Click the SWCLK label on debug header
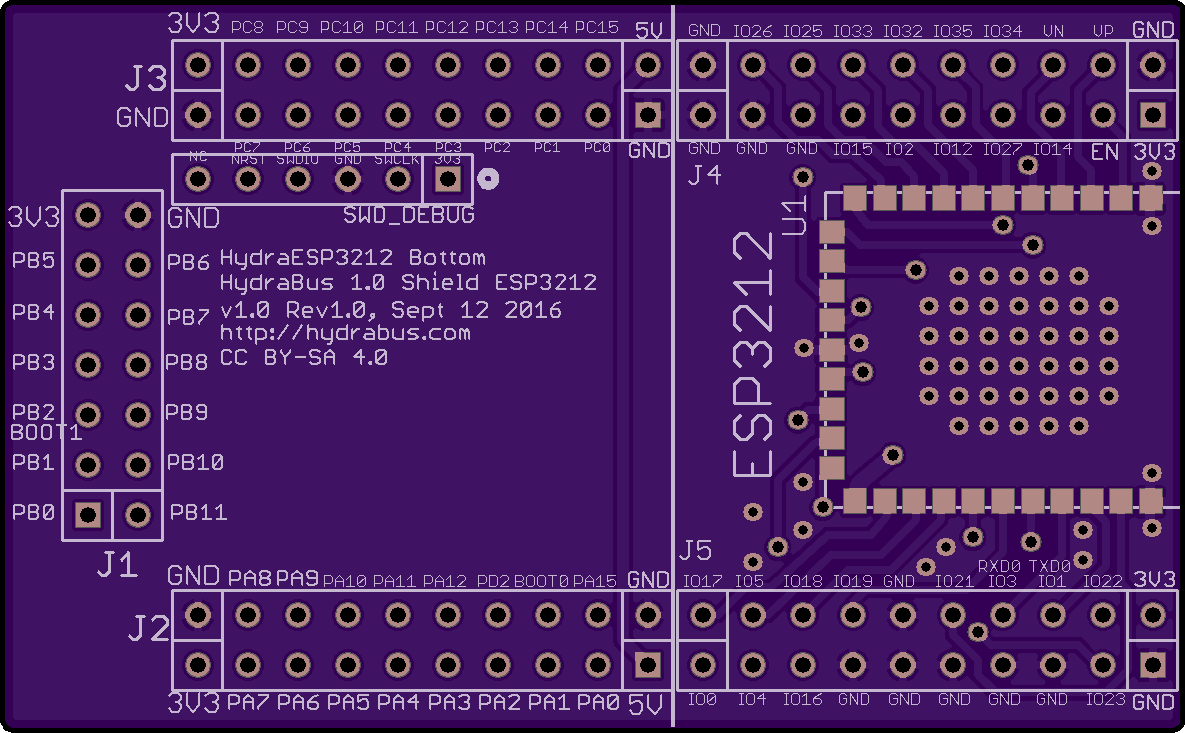The height and width of the screenshot is (733, 1185). [x=397, y=159]
